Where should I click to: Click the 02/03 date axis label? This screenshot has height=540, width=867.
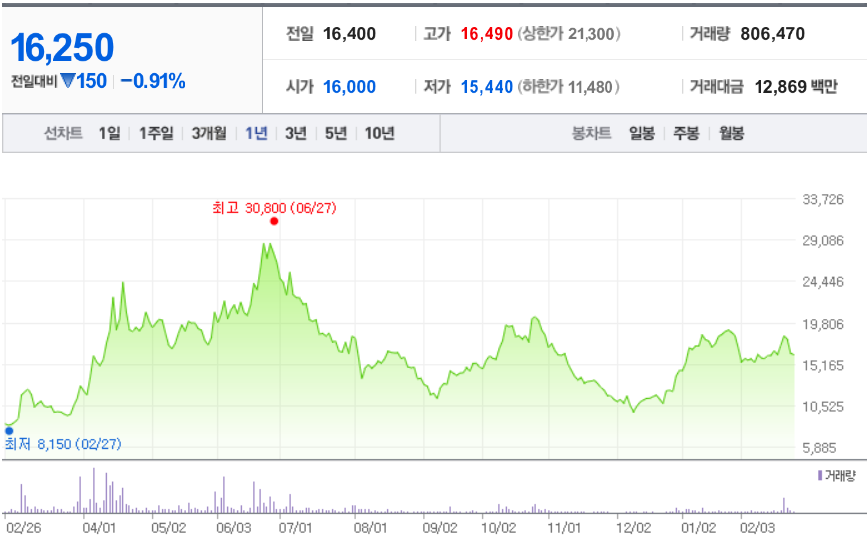758,528
